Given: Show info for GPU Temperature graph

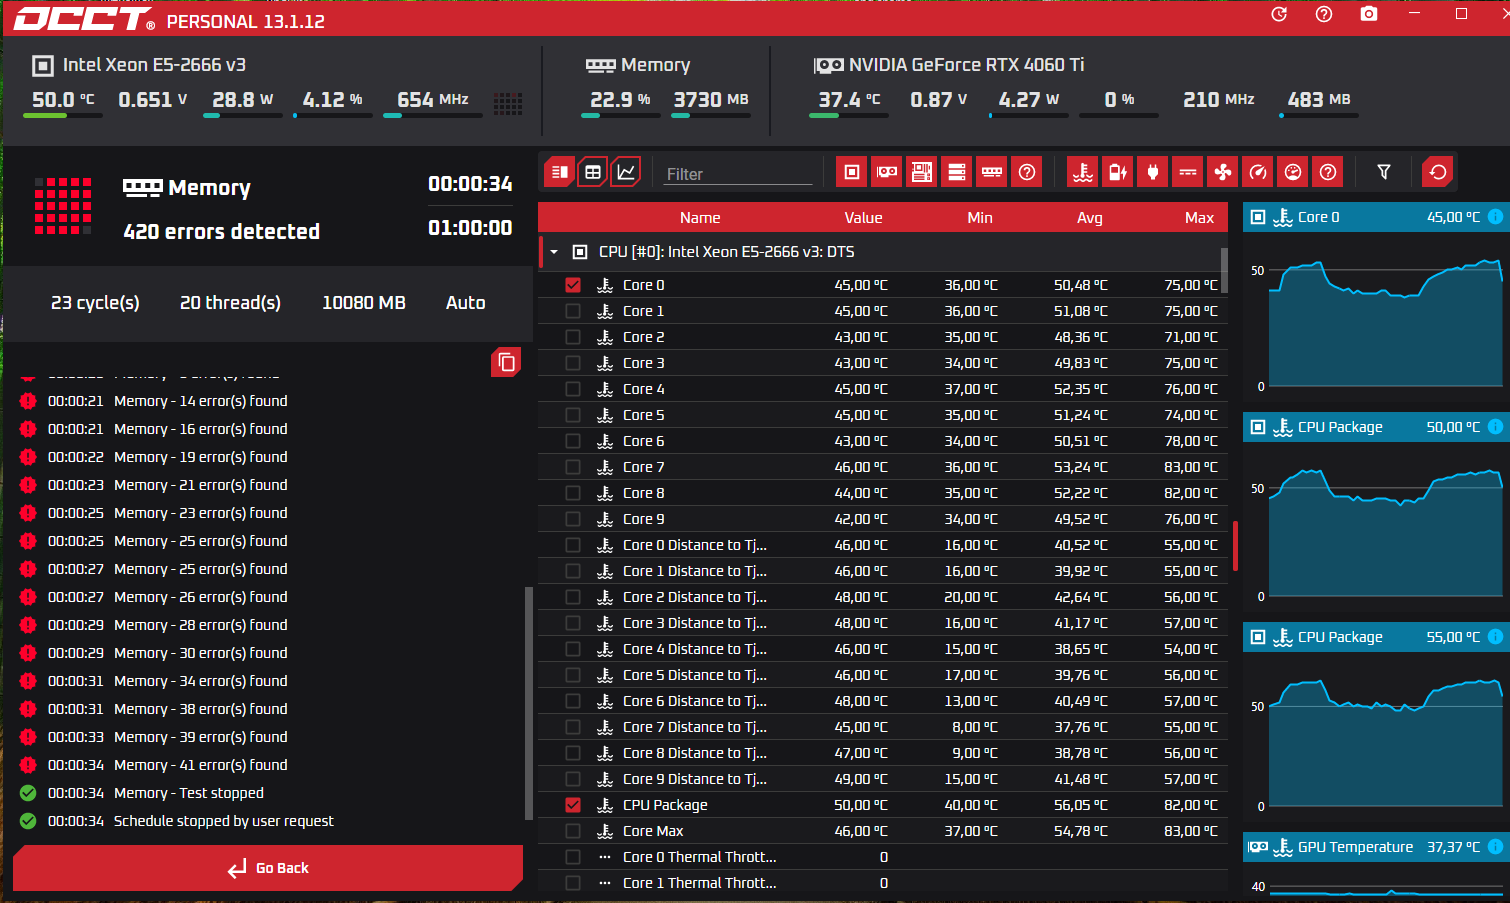Looking at the screenshot, I should point(1495,847).
